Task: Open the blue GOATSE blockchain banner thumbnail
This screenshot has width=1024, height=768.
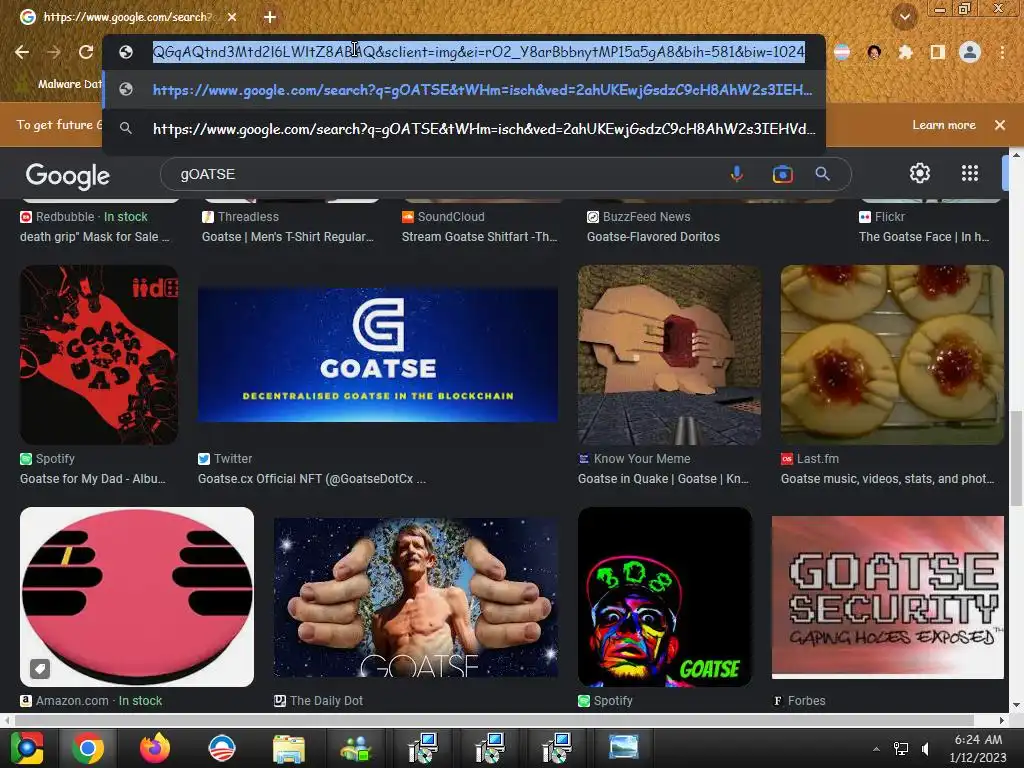Action: point(377,355)
